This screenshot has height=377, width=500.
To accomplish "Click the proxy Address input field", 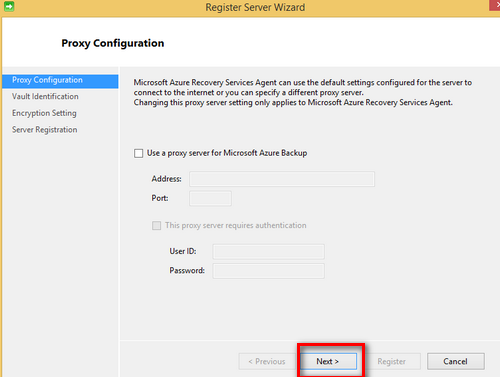I will click(x=282, y=179).
